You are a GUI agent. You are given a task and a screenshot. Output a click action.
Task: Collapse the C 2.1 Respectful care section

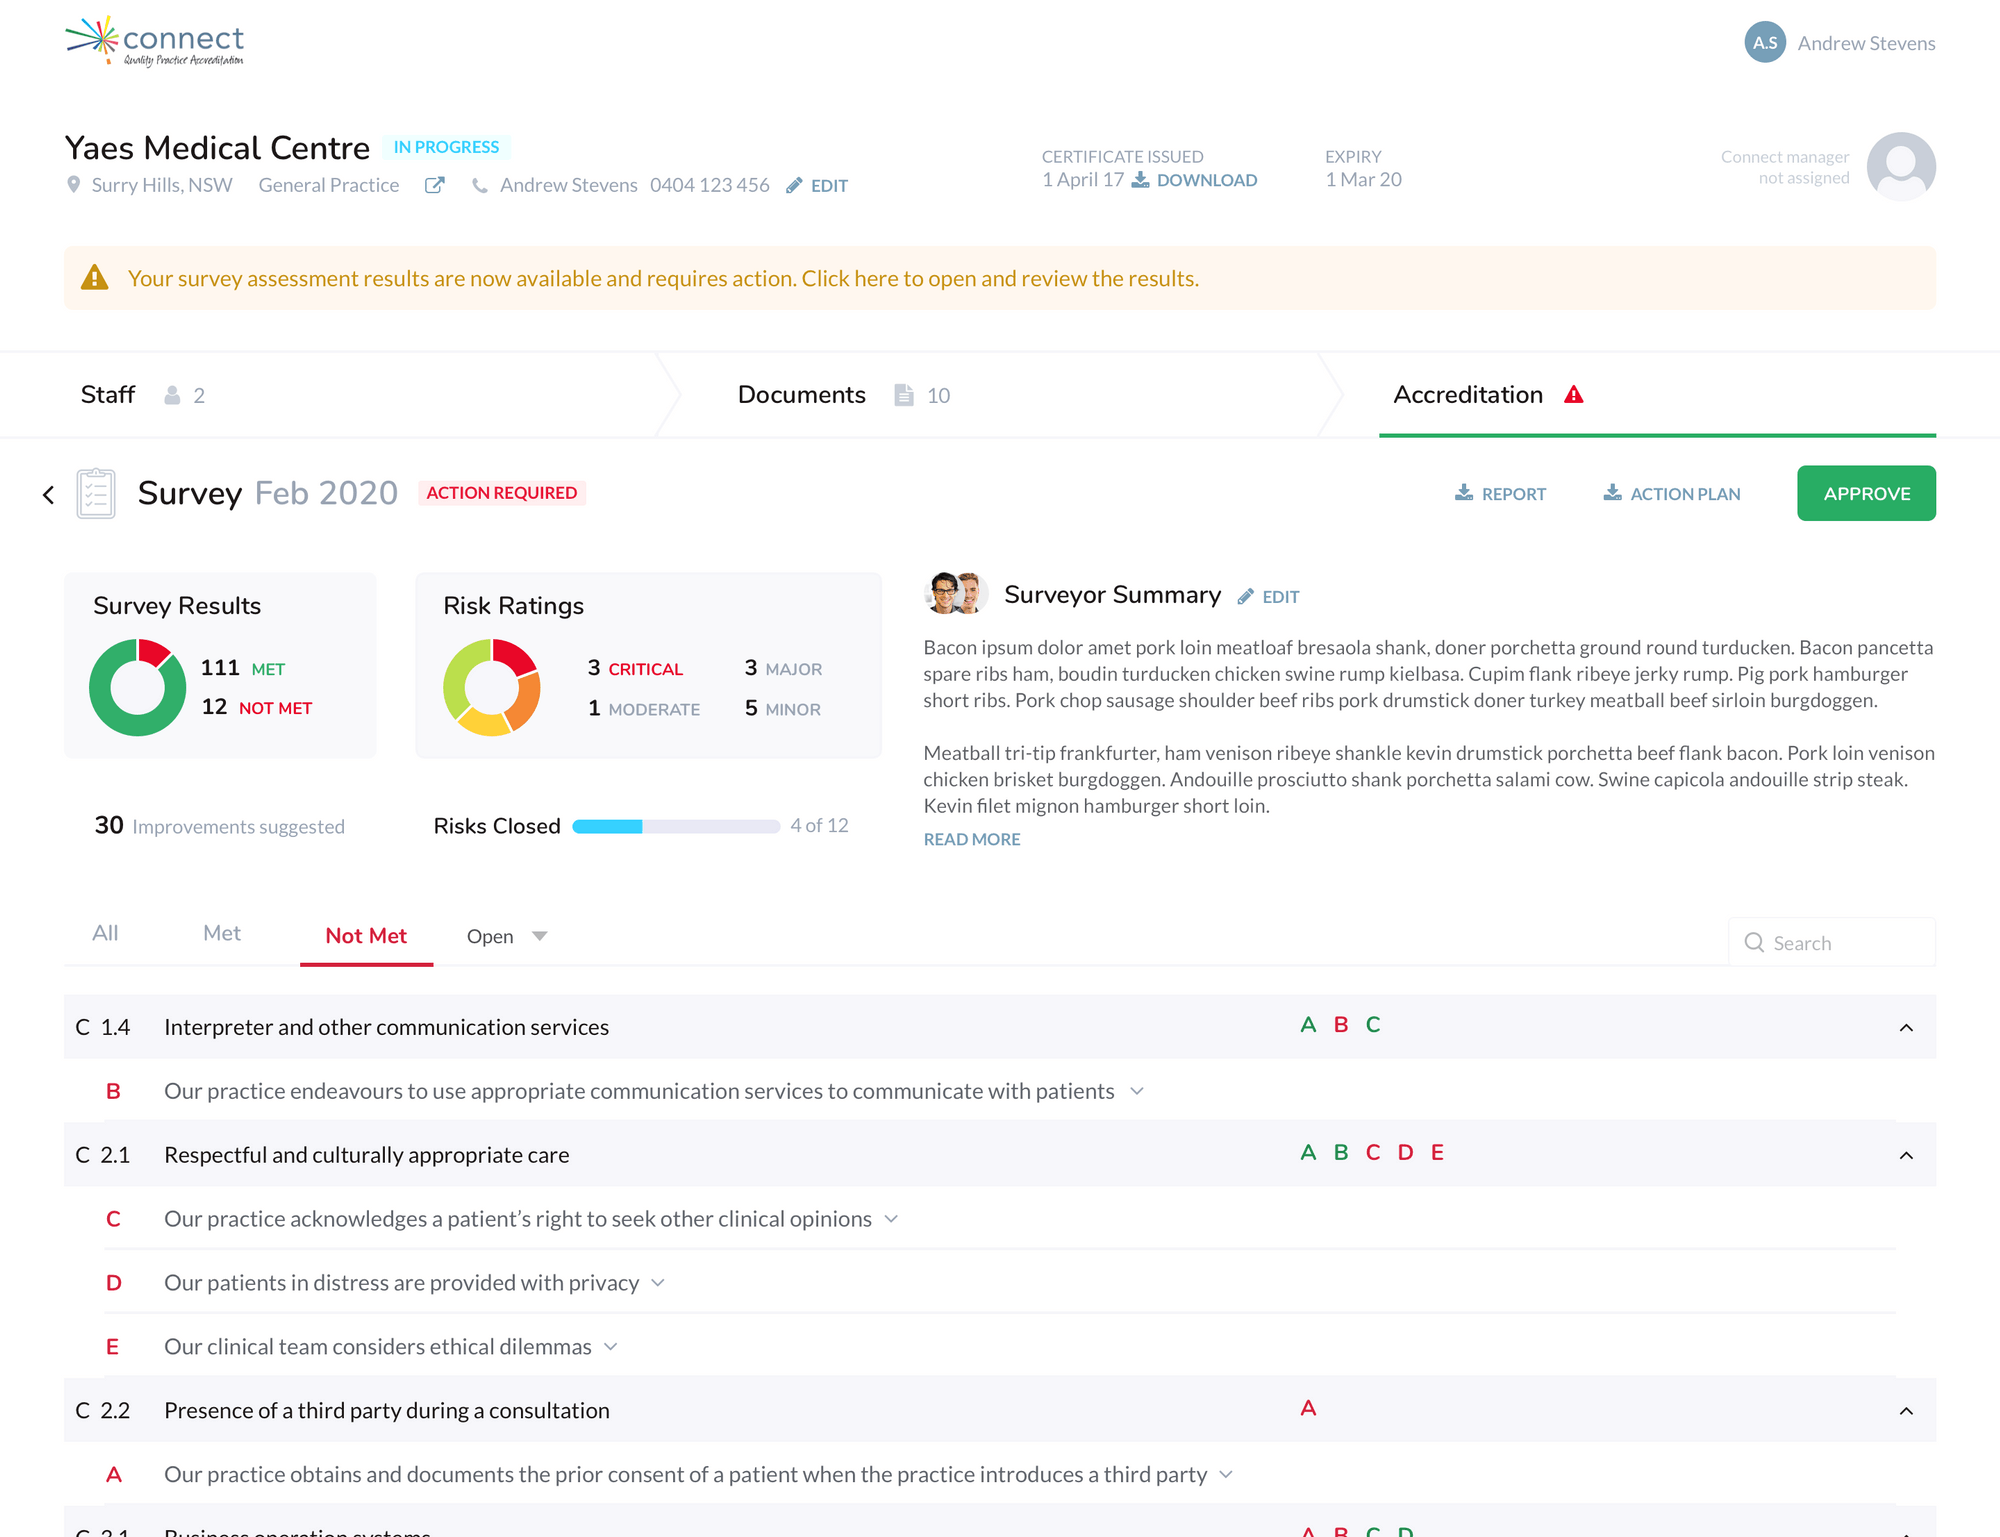click(x=1906, y=1155)
